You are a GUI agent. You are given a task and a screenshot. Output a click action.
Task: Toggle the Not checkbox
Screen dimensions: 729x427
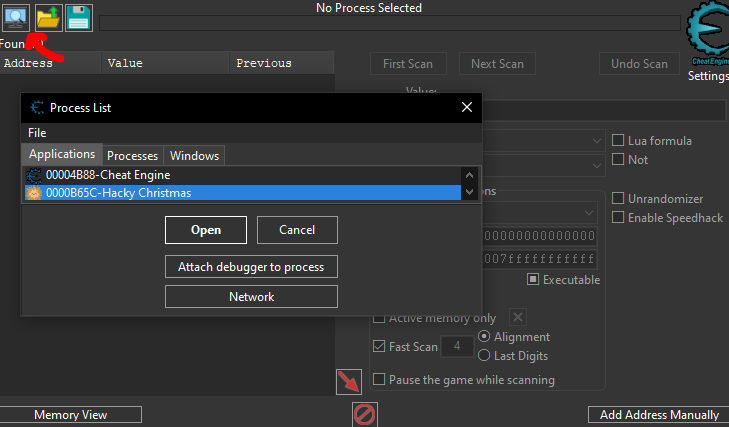point(618,160)
